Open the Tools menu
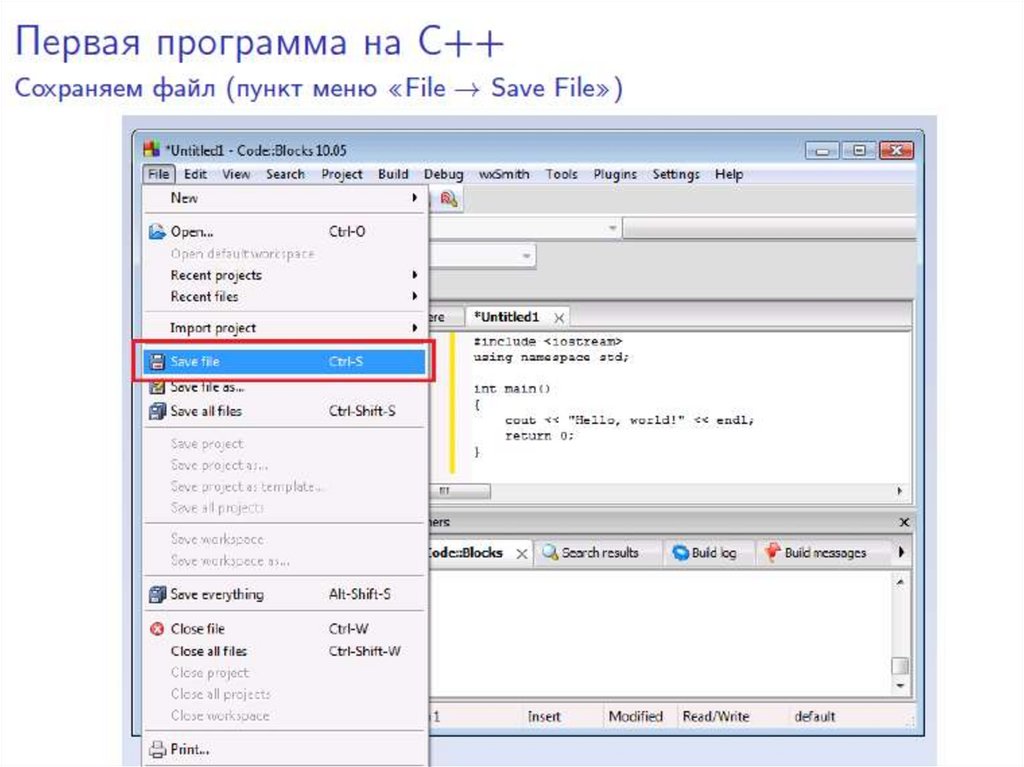 point(562,174)
